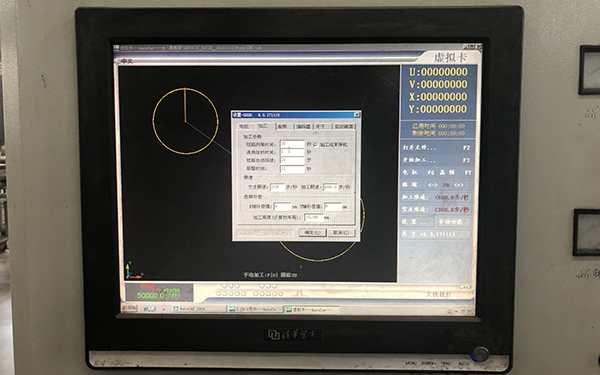Click the X轴补偿值 input box

pos(282,207)
